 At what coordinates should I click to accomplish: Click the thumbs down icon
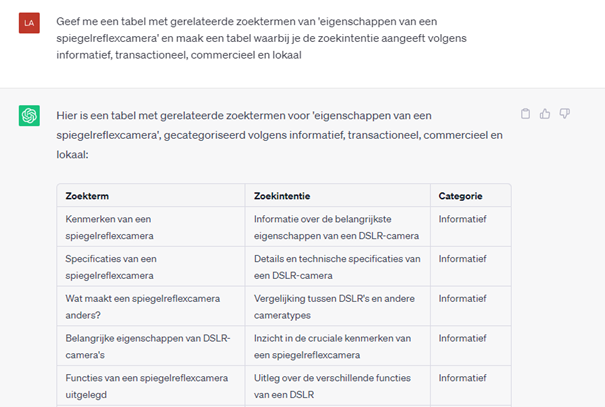coord(564,114)
